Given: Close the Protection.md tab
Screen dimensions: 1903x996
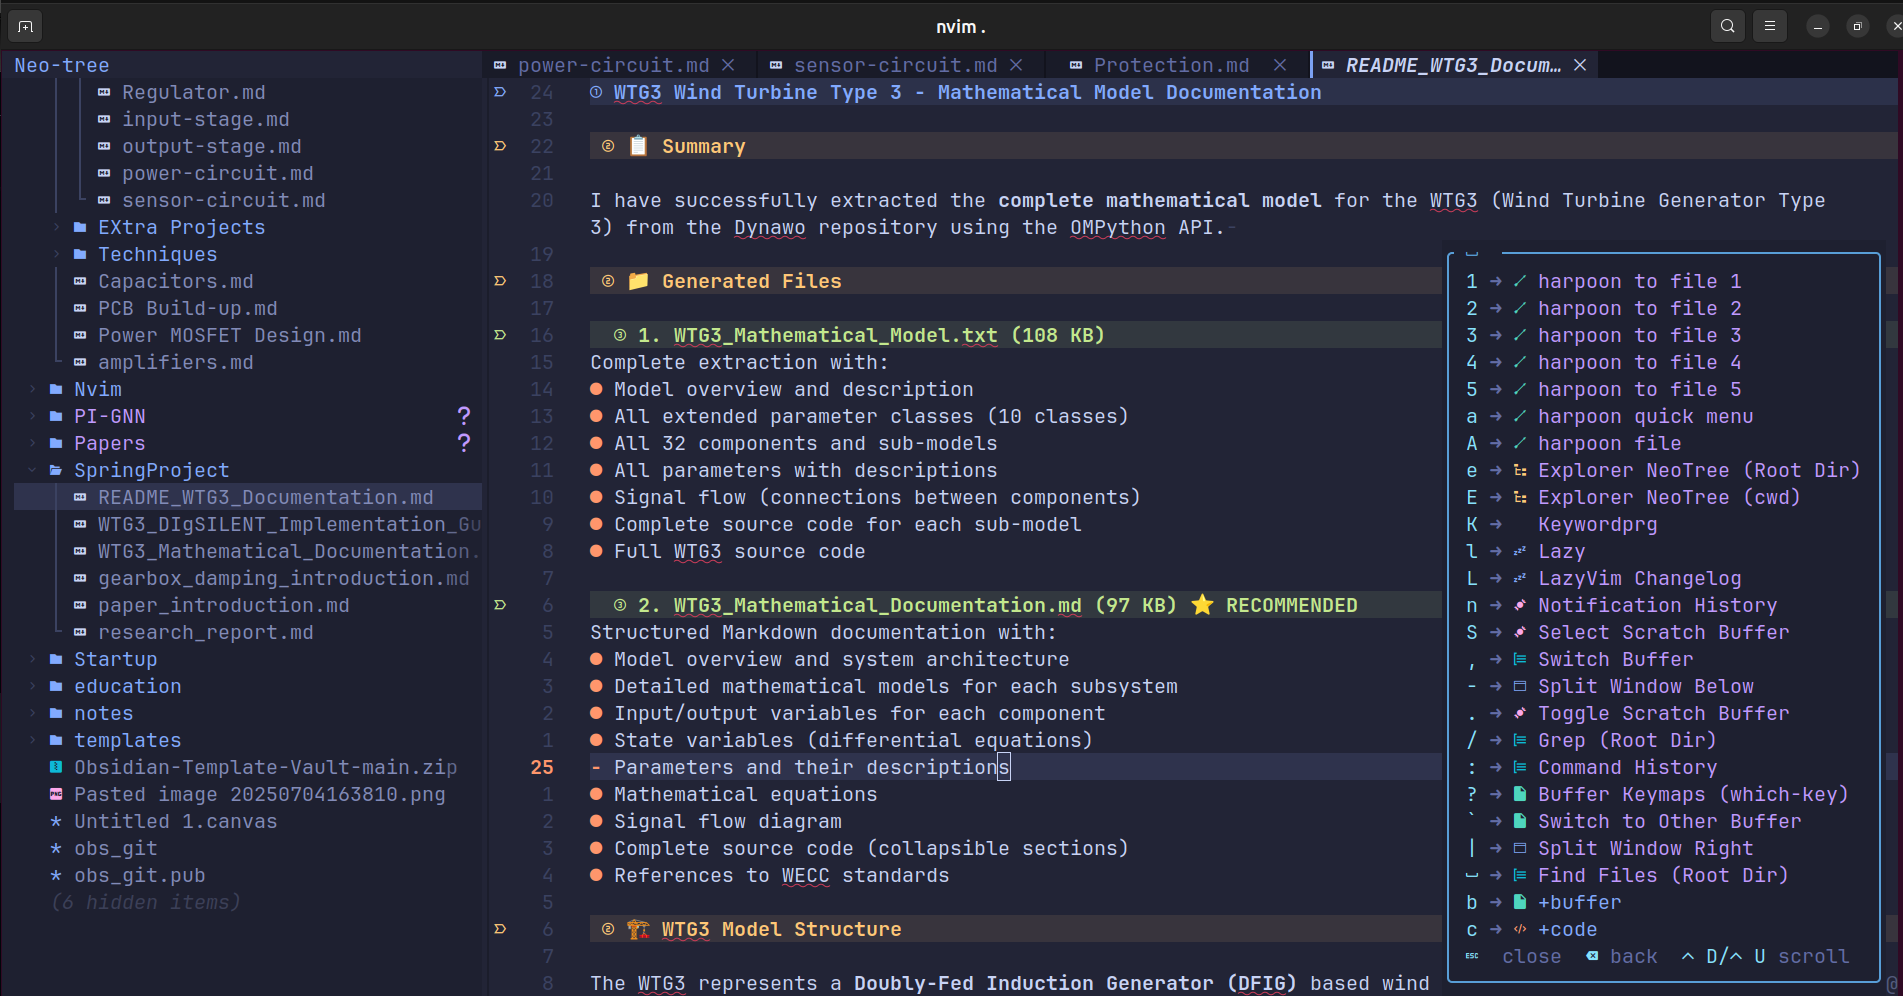Looking at the screenshot, I should (1280, 65).
